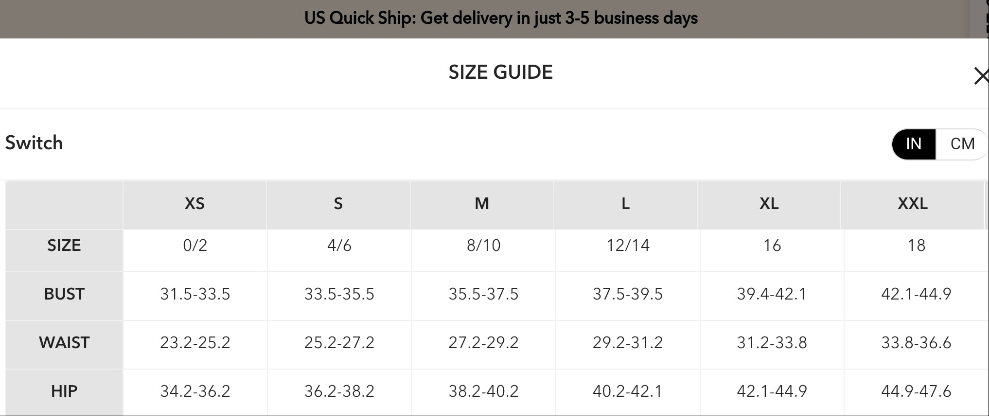
Task: Click the US Quick Ship banner
Action: click(500, 18)
